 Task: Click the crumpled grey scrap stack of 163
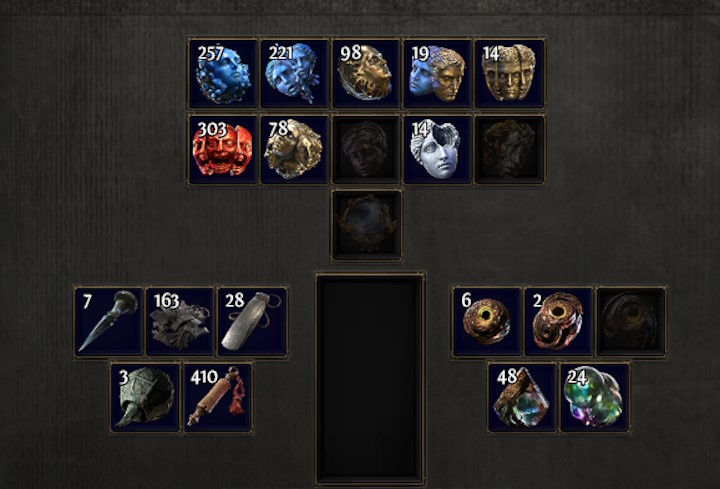180,321
